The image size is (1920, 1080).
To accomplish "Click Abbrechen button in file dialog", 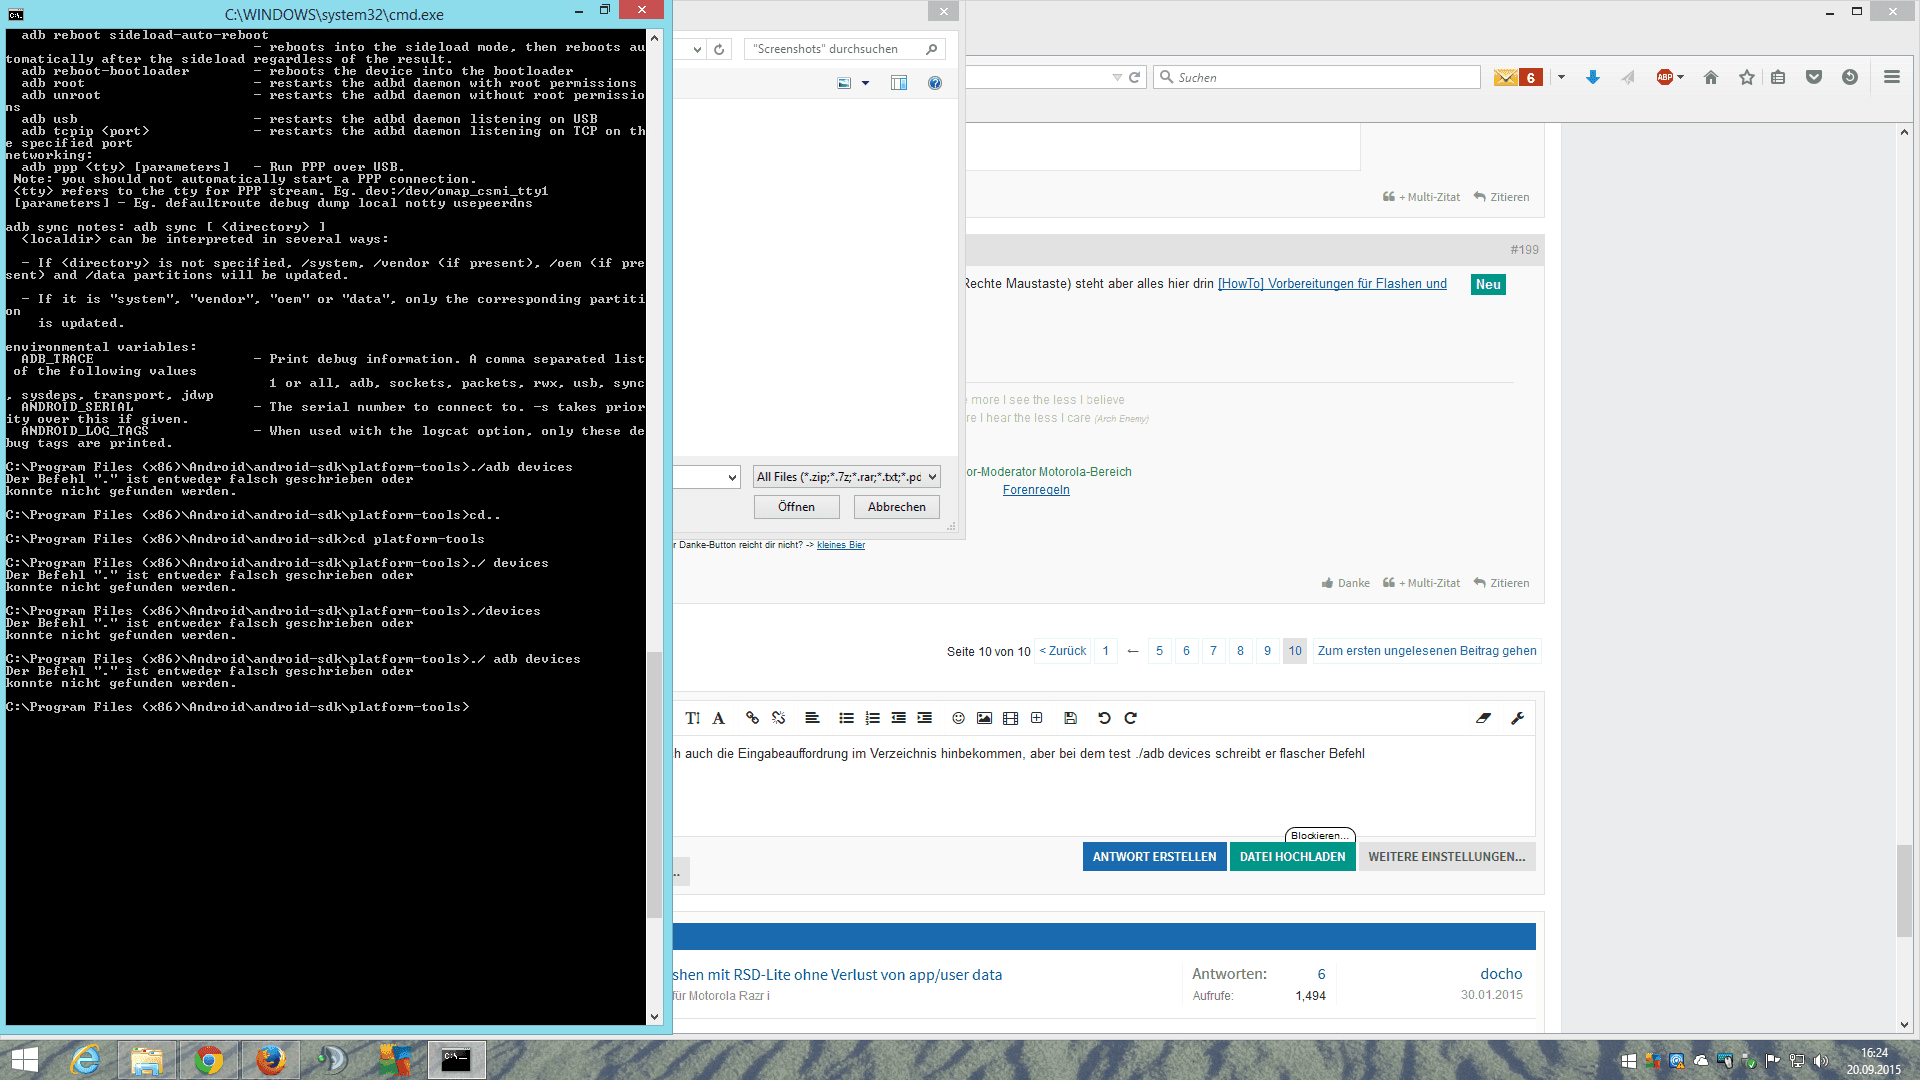I will click(x=897, y=507).
